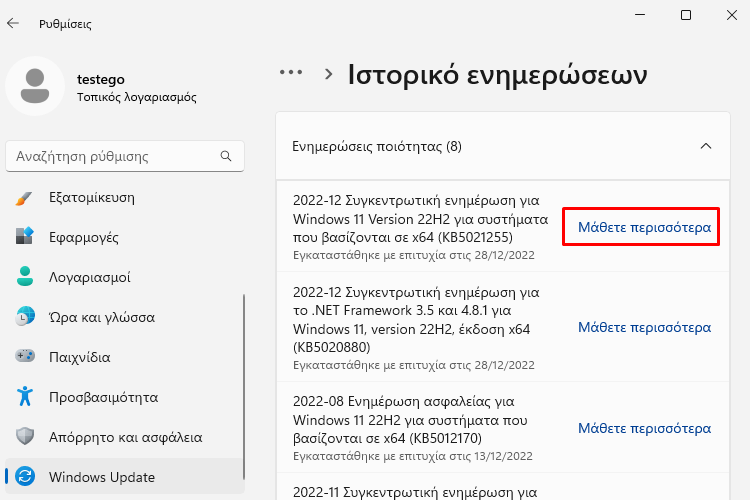
Task: Click the testego user avatar
Action: click(35, 86)
